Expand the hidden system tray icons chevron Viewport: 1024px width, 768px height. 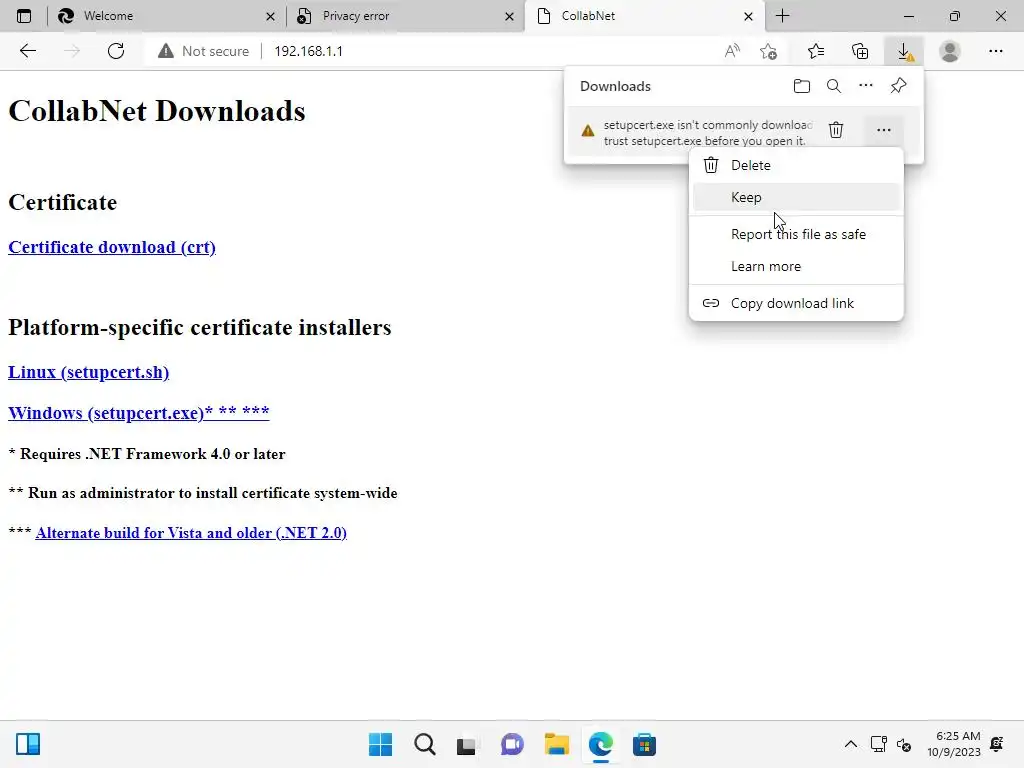[850, 744]
